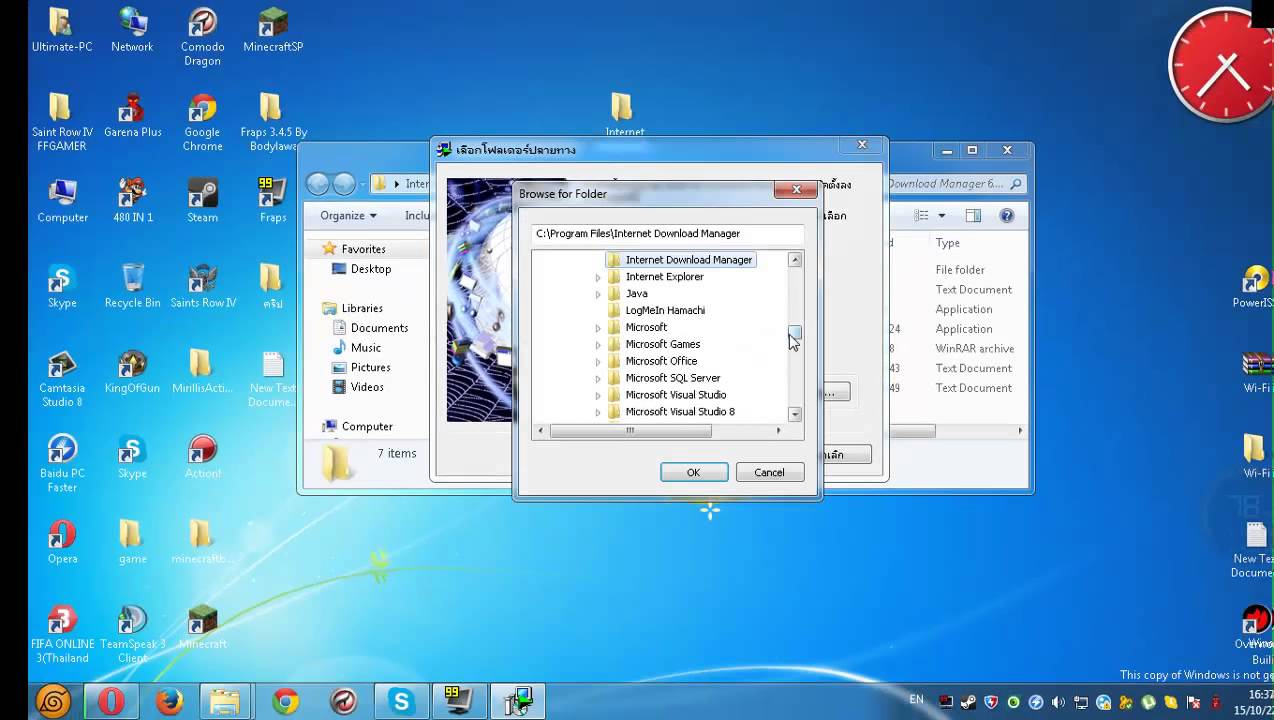Select the Network desktop icon
The height and width of the screenshot is (720, 1274).
tap(132, 31)
